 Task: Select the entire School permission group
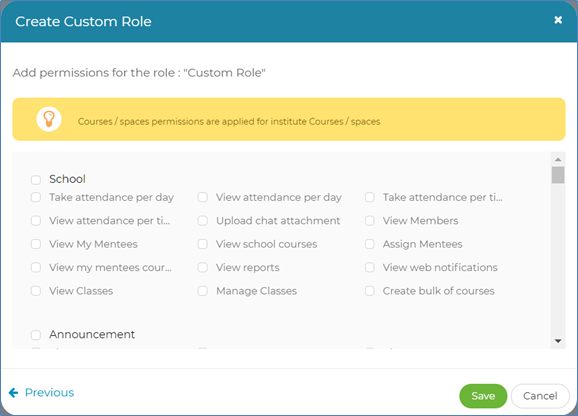pos(36,180)
